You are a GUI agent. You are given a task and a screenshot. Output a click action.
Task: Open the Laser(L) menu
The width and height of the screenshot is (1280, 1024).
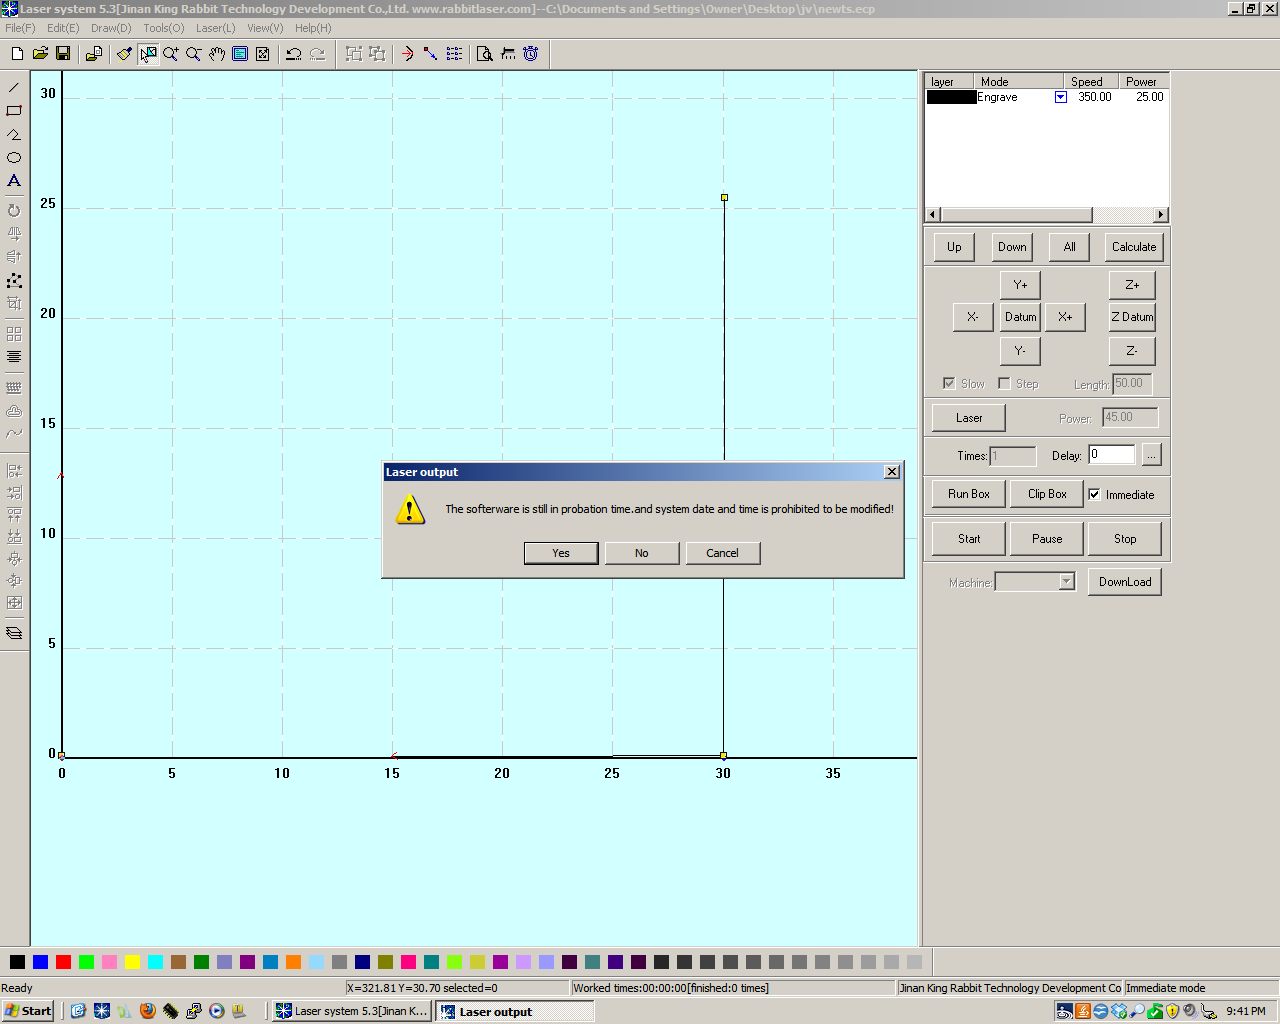click(x=215, y=28)
